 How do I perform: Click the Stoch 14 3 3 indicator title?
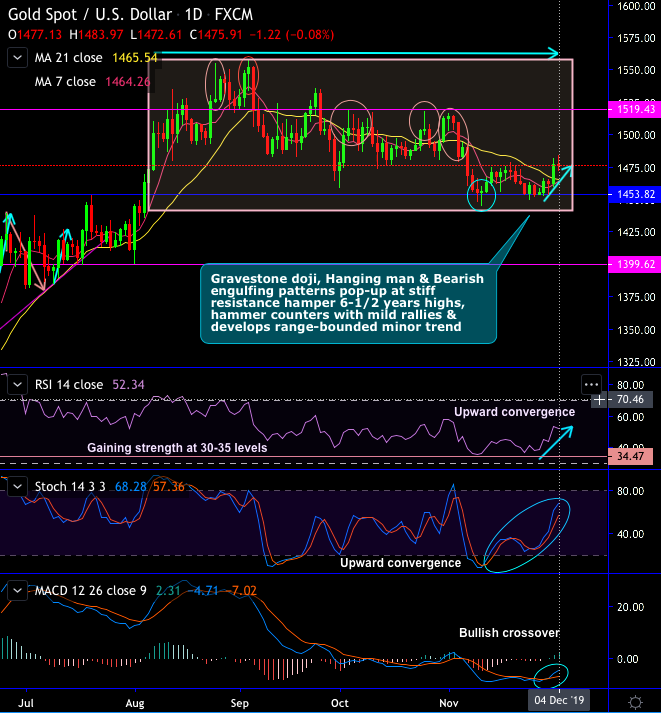(x=70, y=487)
